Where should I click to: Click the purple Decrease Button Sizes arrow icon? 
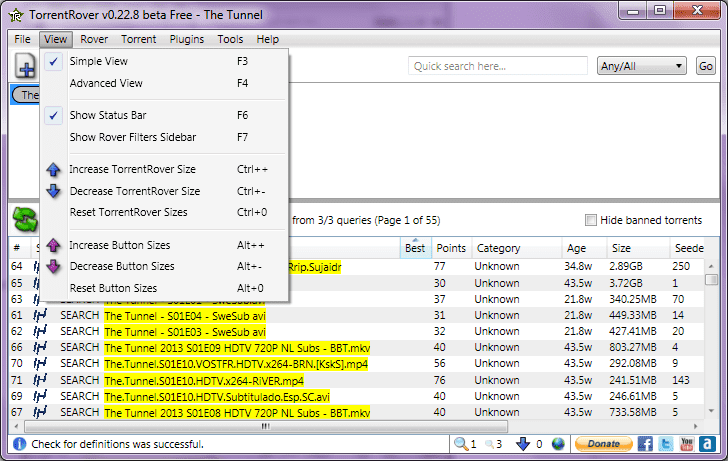pos(53,266)
